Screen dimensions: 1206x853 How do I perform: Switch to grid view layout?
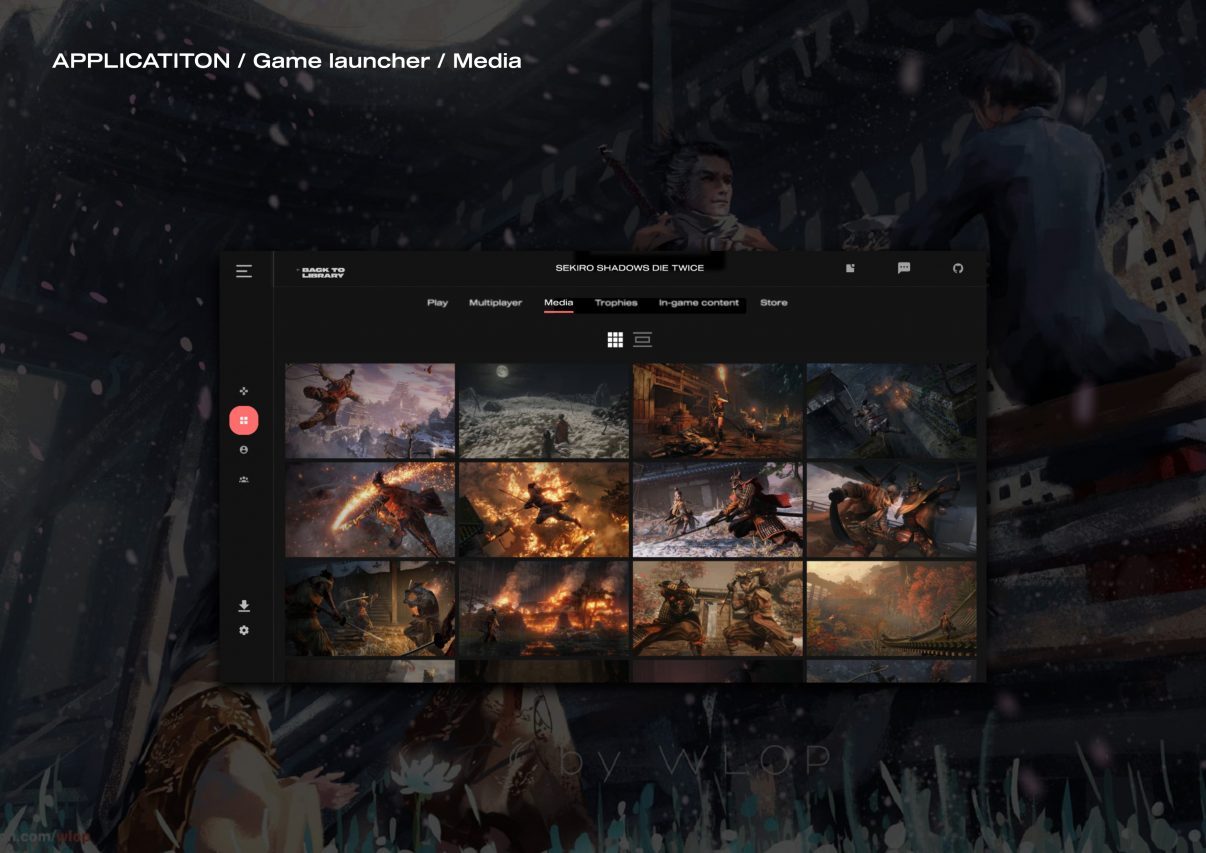pos(615,340)
